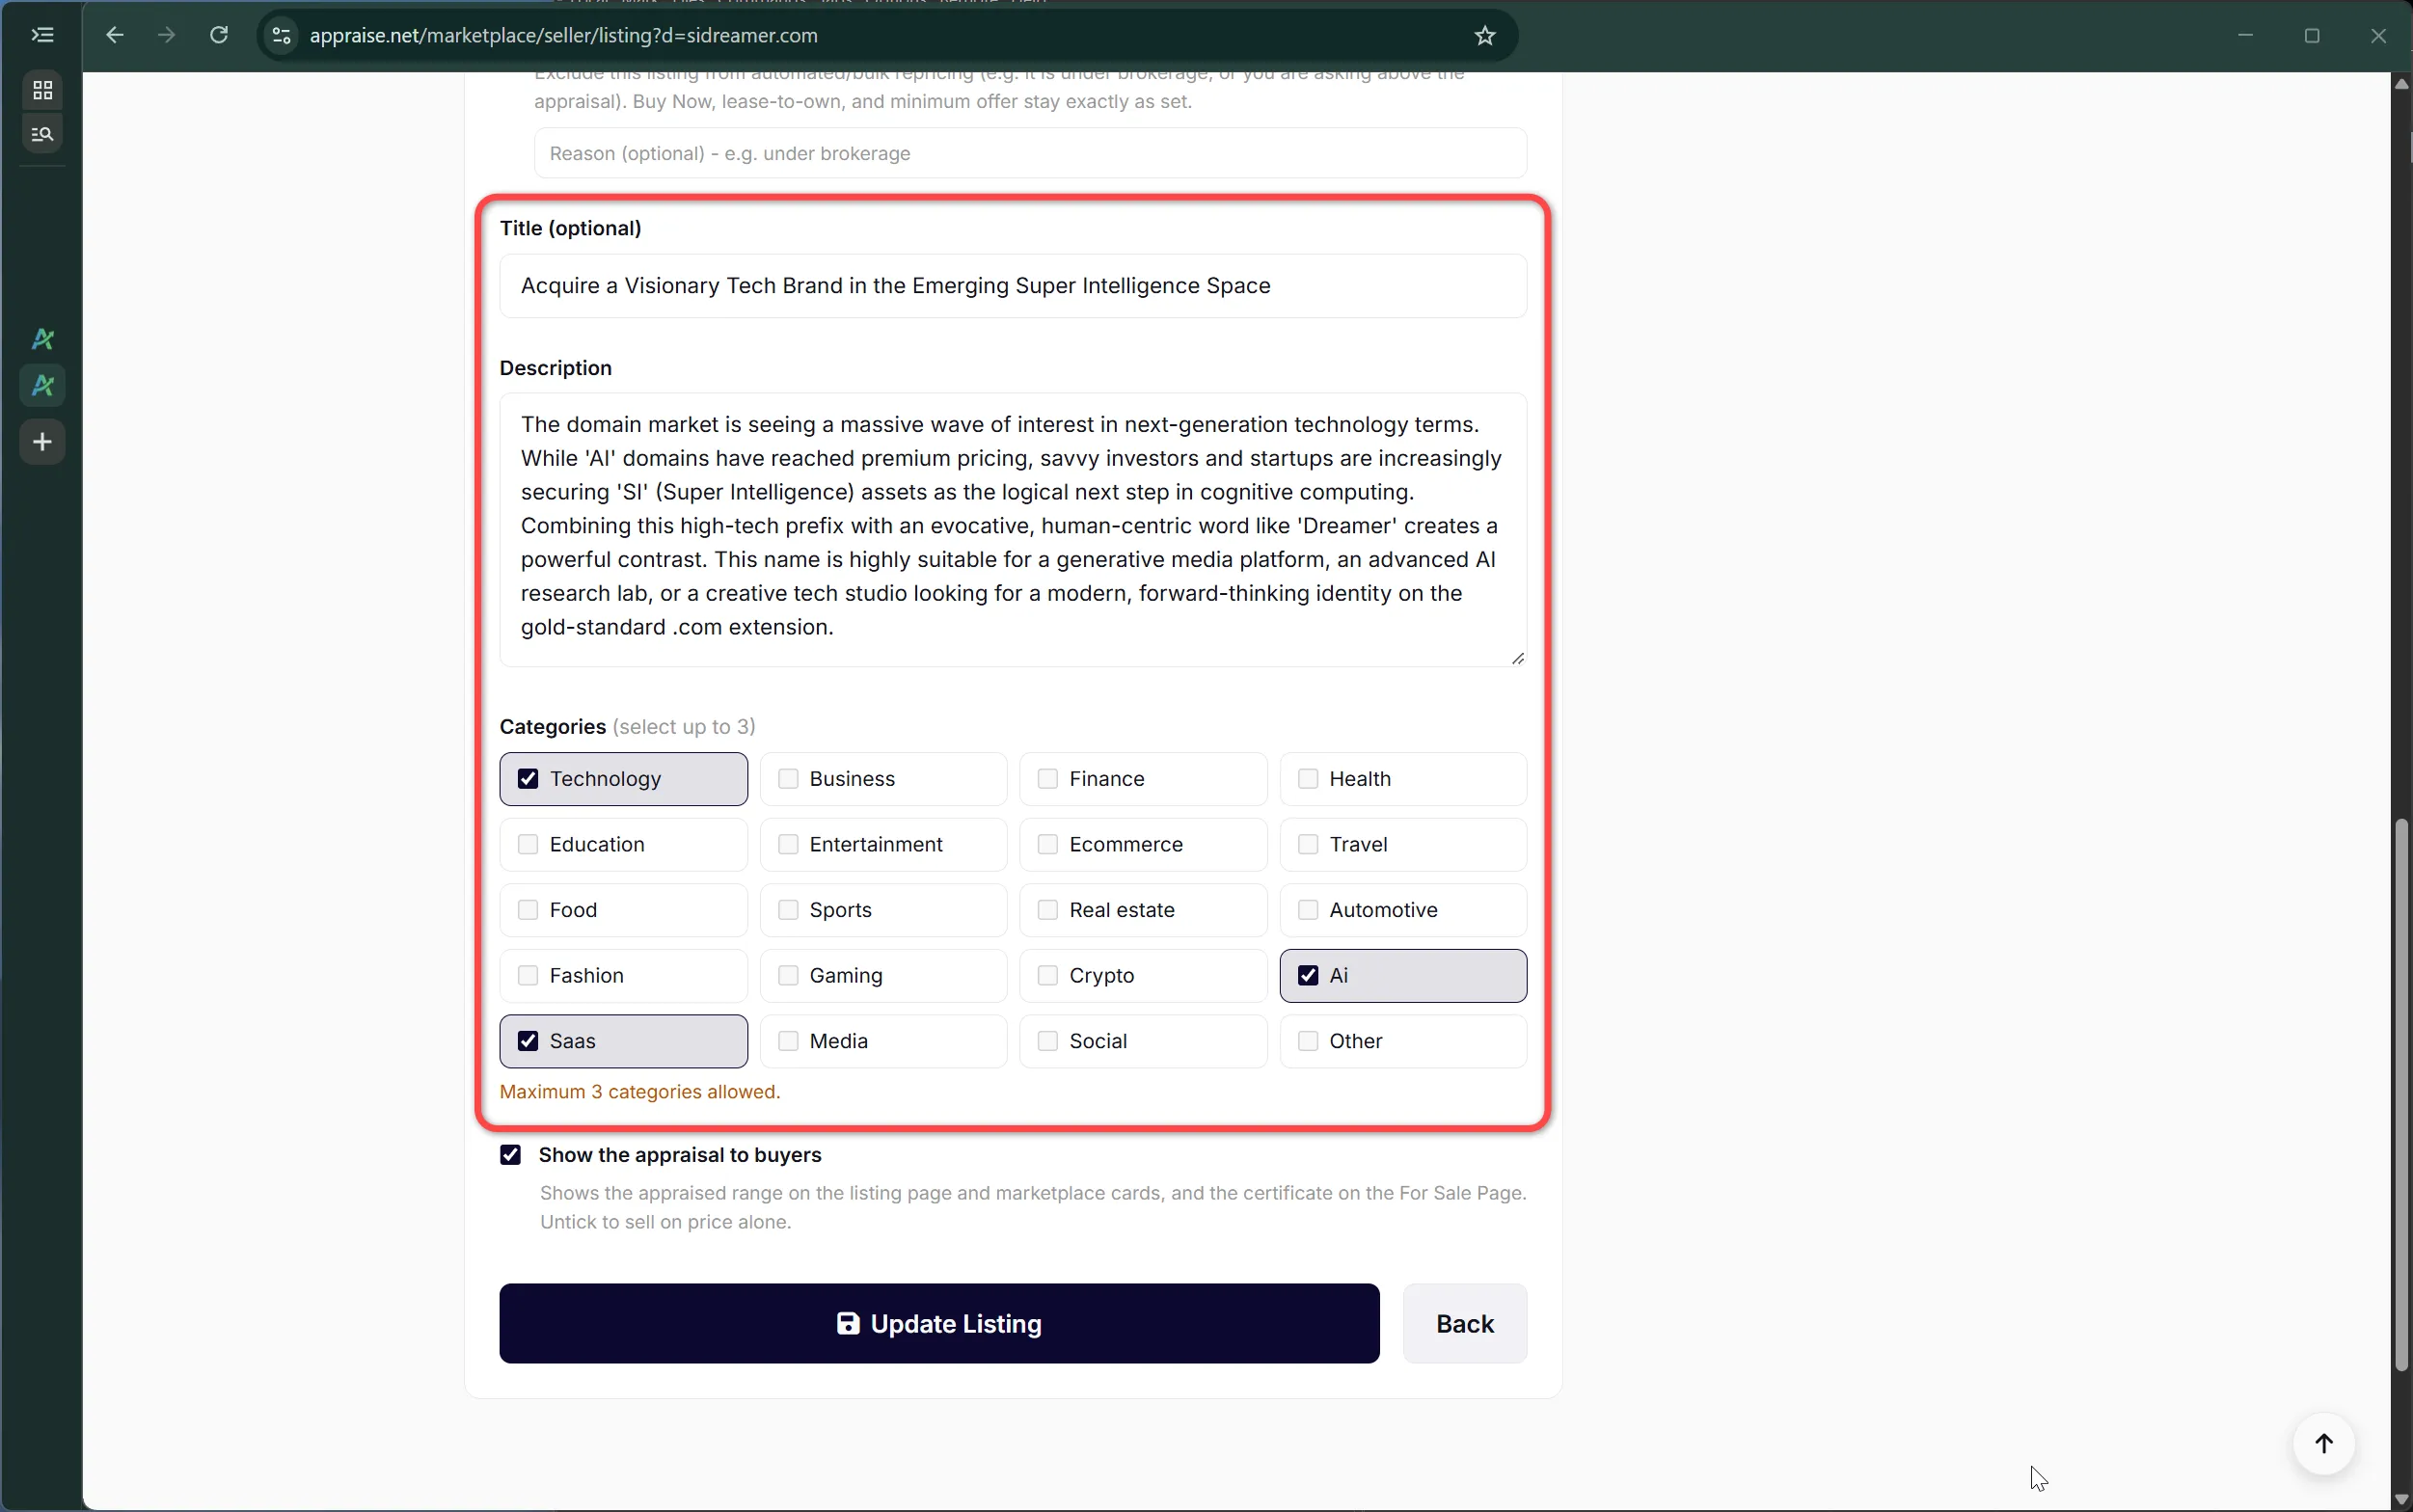The height and width of the screenshot is (1512, 2413).
Task: Bookmark this page with star icon
Action: click(x=1485, y=36)
